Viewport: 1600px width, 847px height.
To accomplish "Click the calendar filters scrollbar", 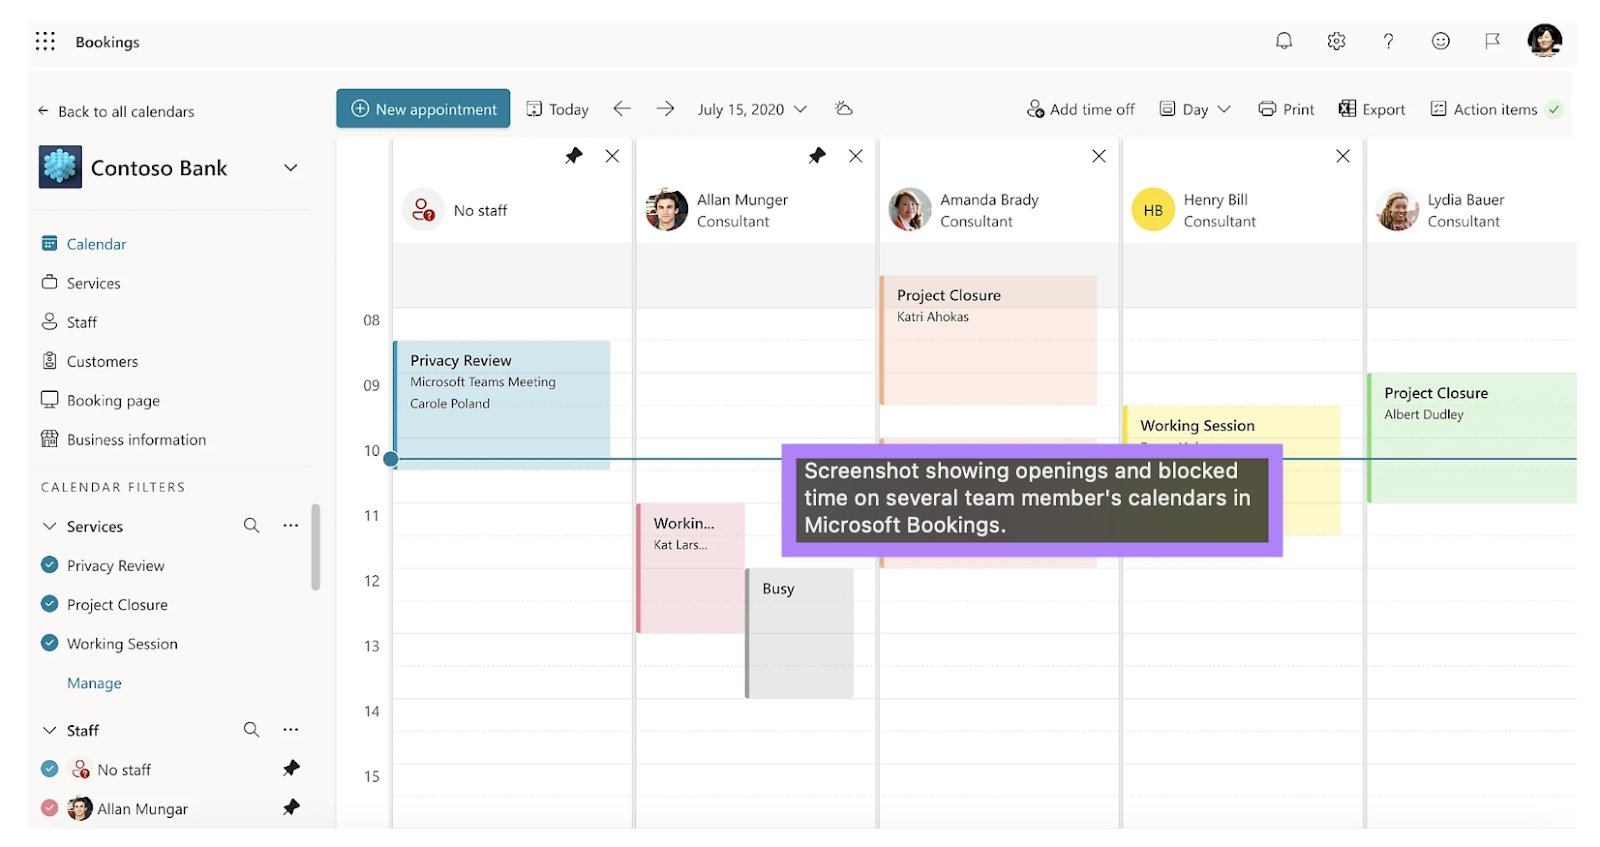I will pos(316,547).
